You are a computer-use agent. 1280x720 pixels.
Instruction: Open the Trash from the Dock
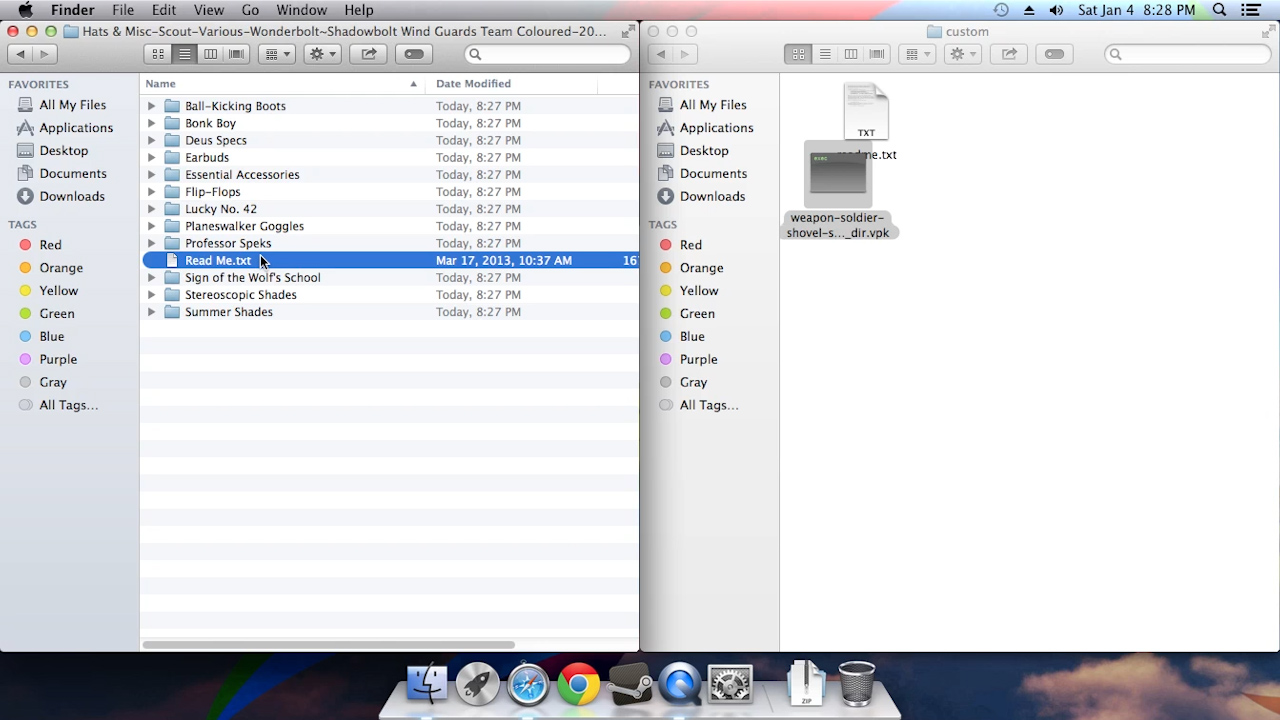pyautogui.click(x=856, y=684)
